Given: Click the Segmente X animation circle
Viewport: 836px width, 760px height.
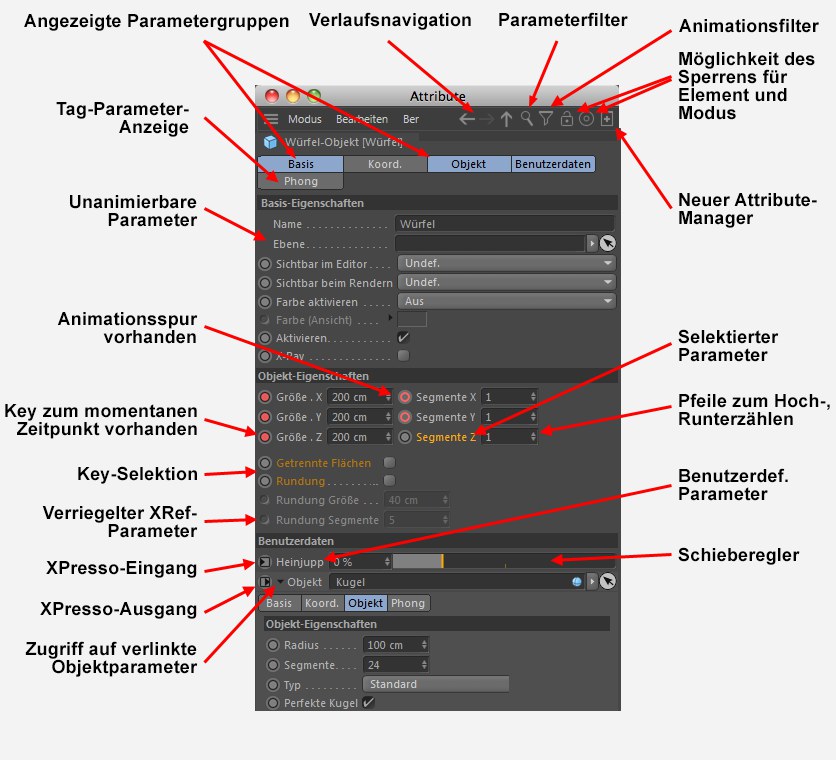Looking at the screenshot, I should click(x=405, y=397).
